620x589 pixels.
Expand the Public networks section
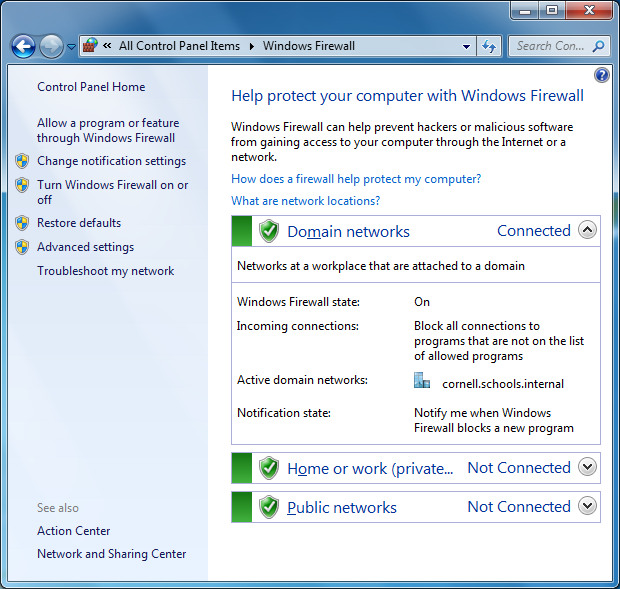coord(588,506)
